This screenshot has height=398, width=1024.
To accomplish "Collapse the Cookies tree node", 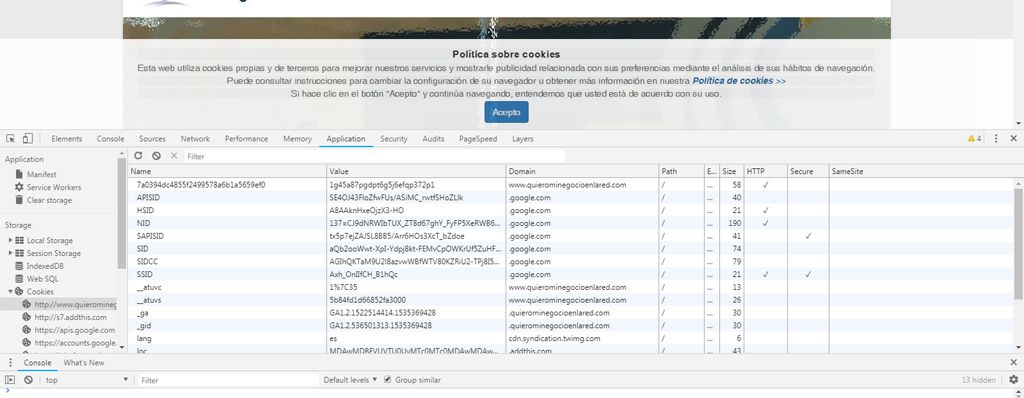I will (10, 291).
